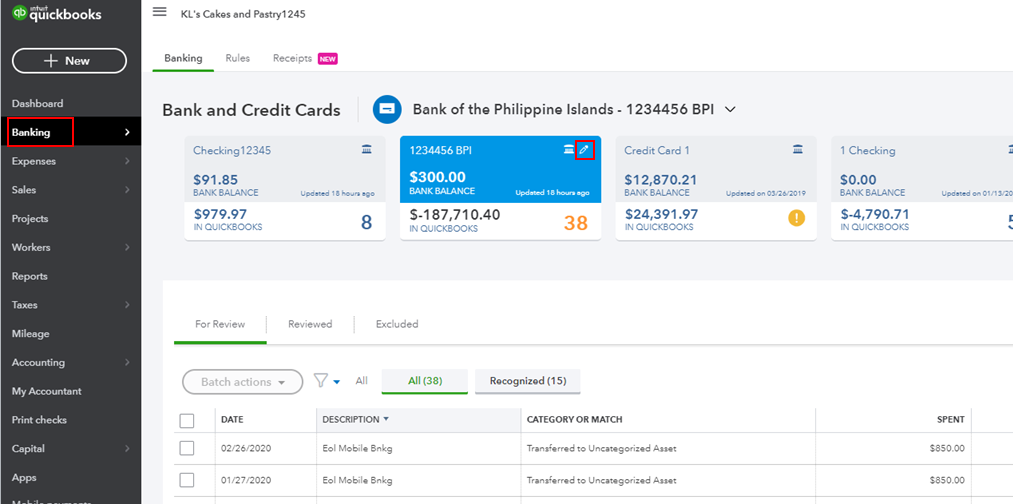Click the bank icon on 1234456 BPI card

point(569,150)
